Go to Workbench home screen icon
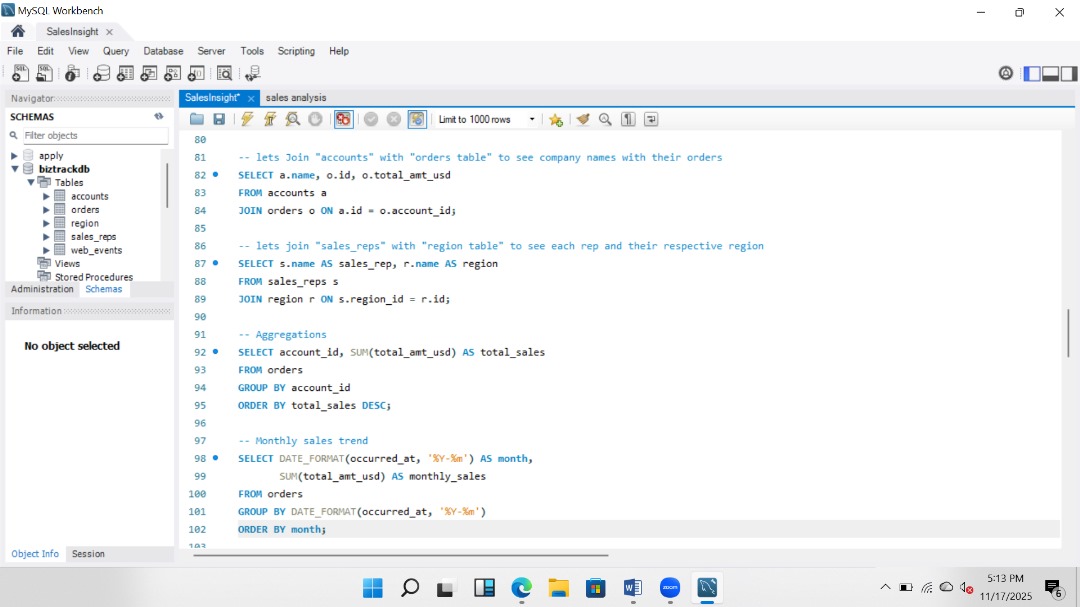1080x607 pixels. (x=18, y=31)
